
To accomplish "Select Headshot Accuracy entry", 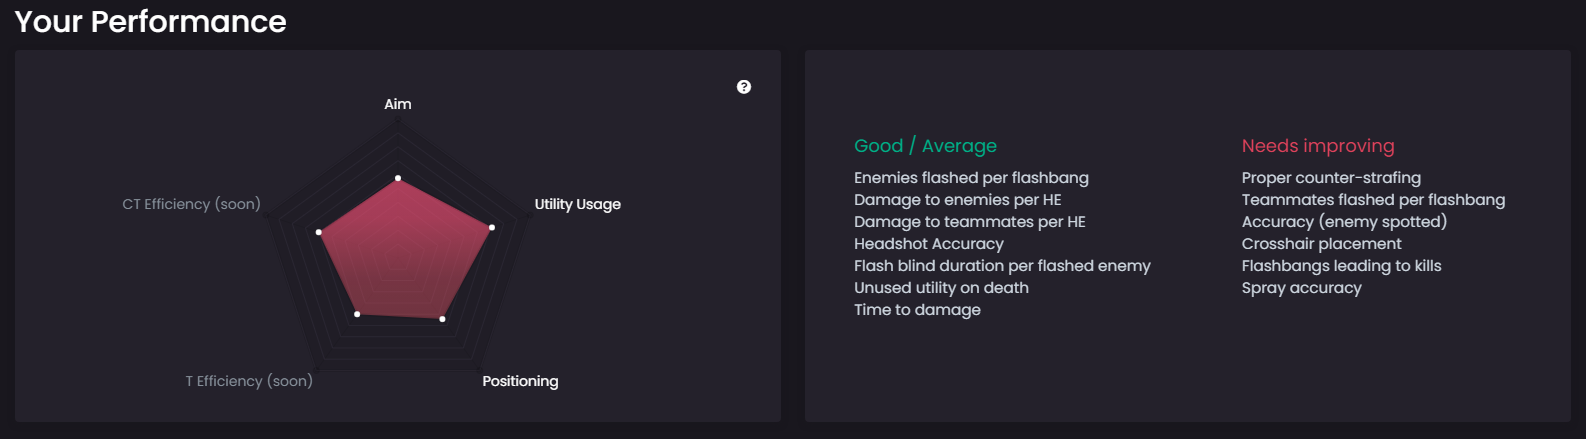I will click(x=928, y=244).
